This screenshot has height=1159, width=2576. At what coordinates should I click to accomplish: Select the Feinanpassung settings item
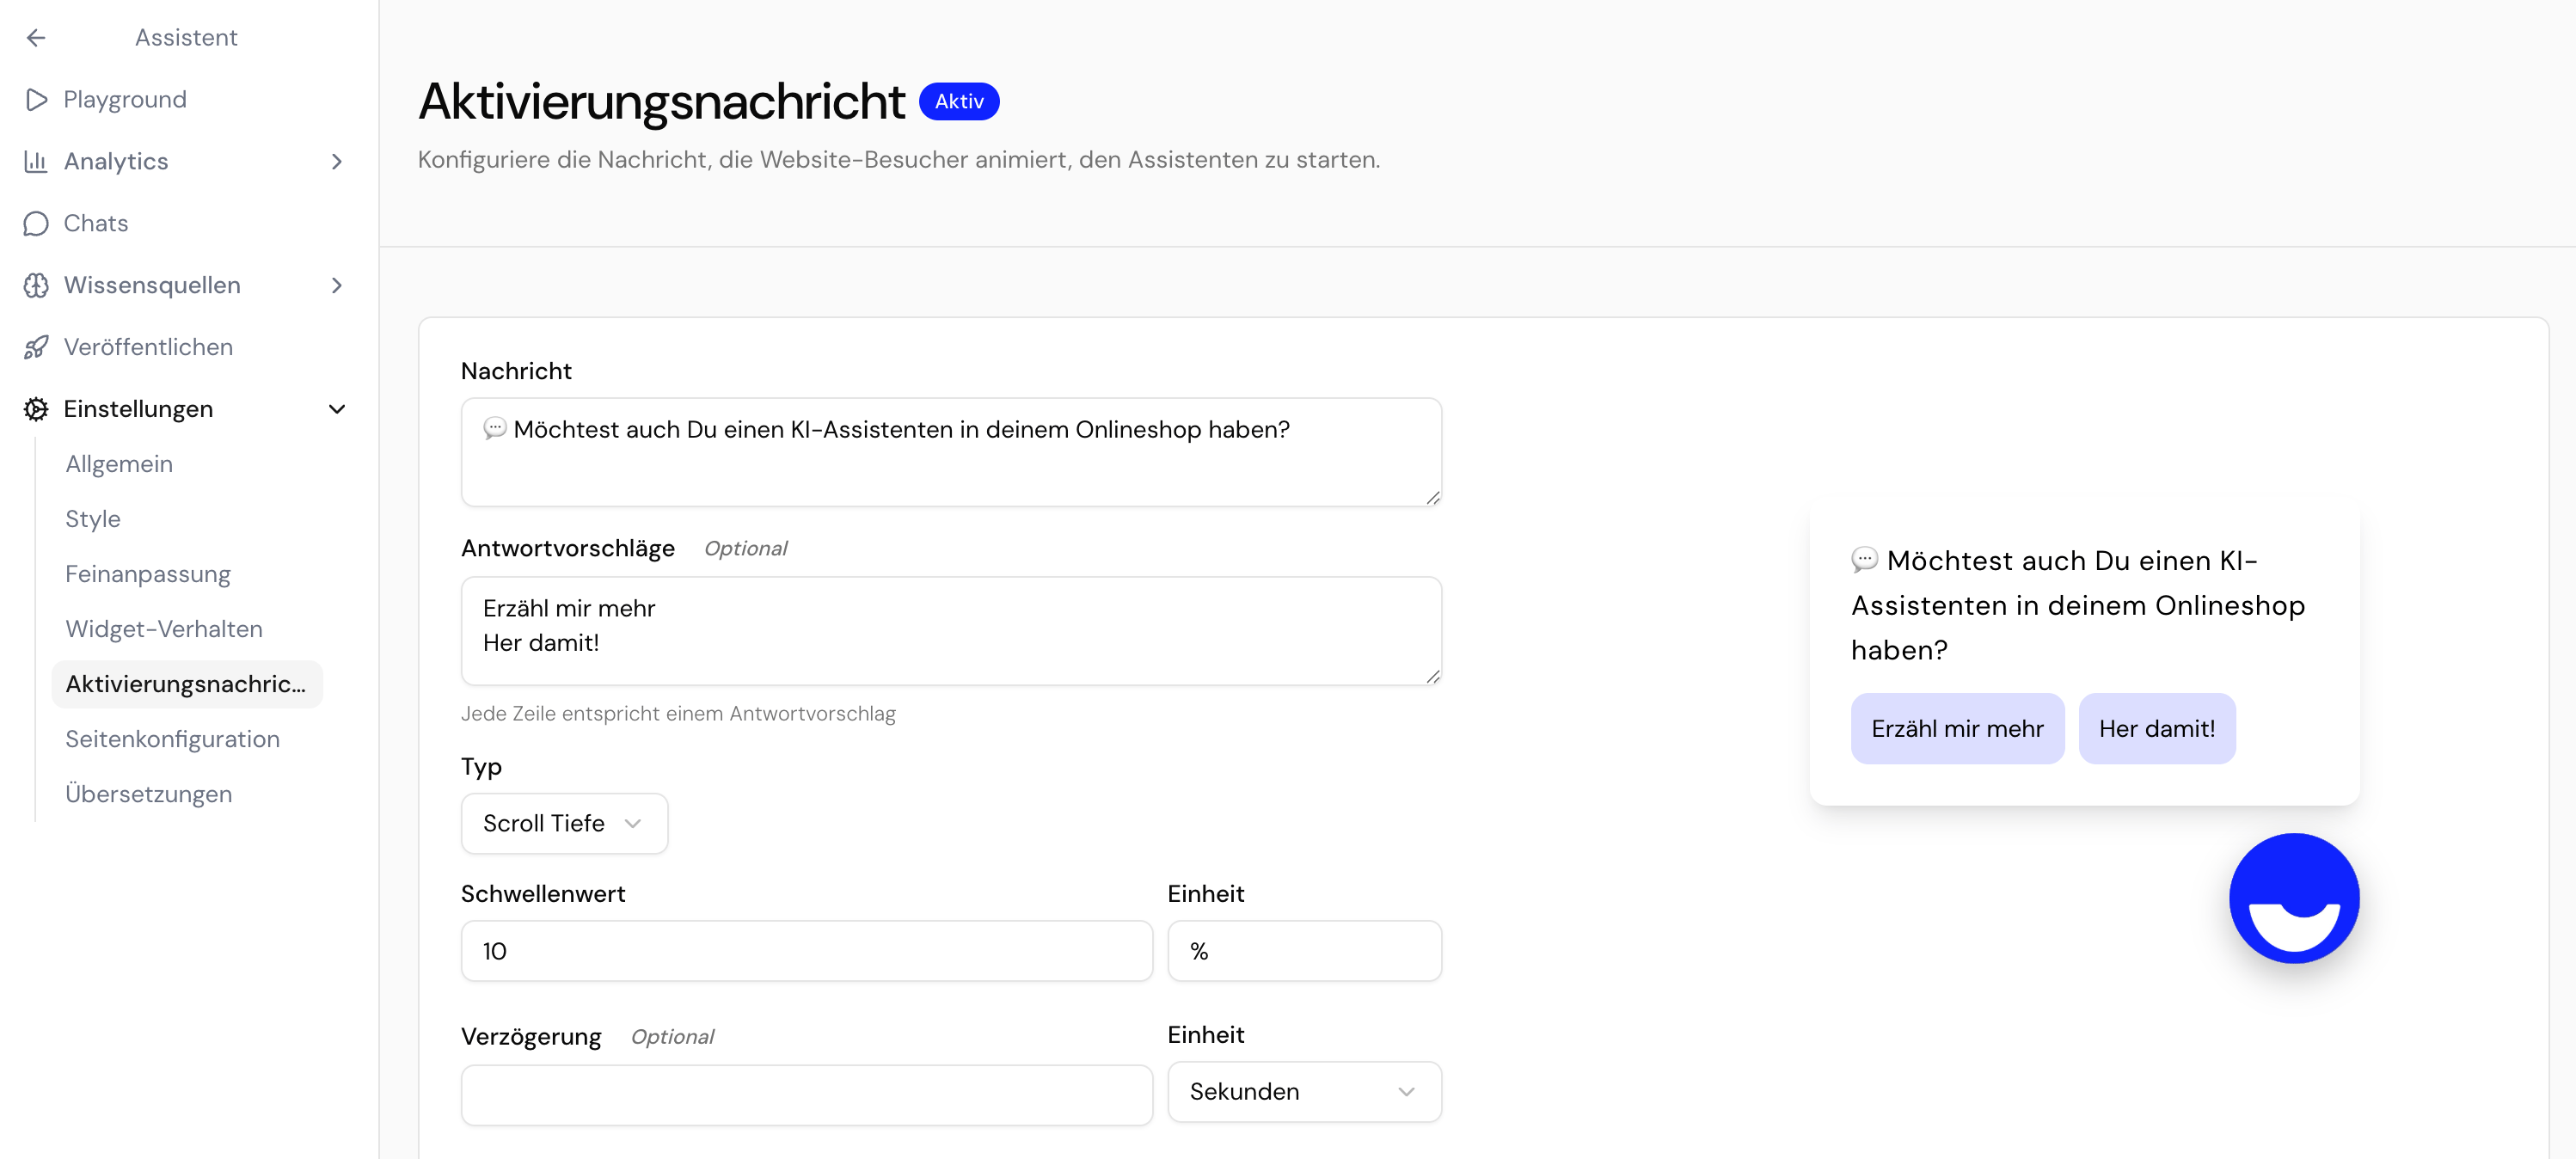(x=148, y=574)
